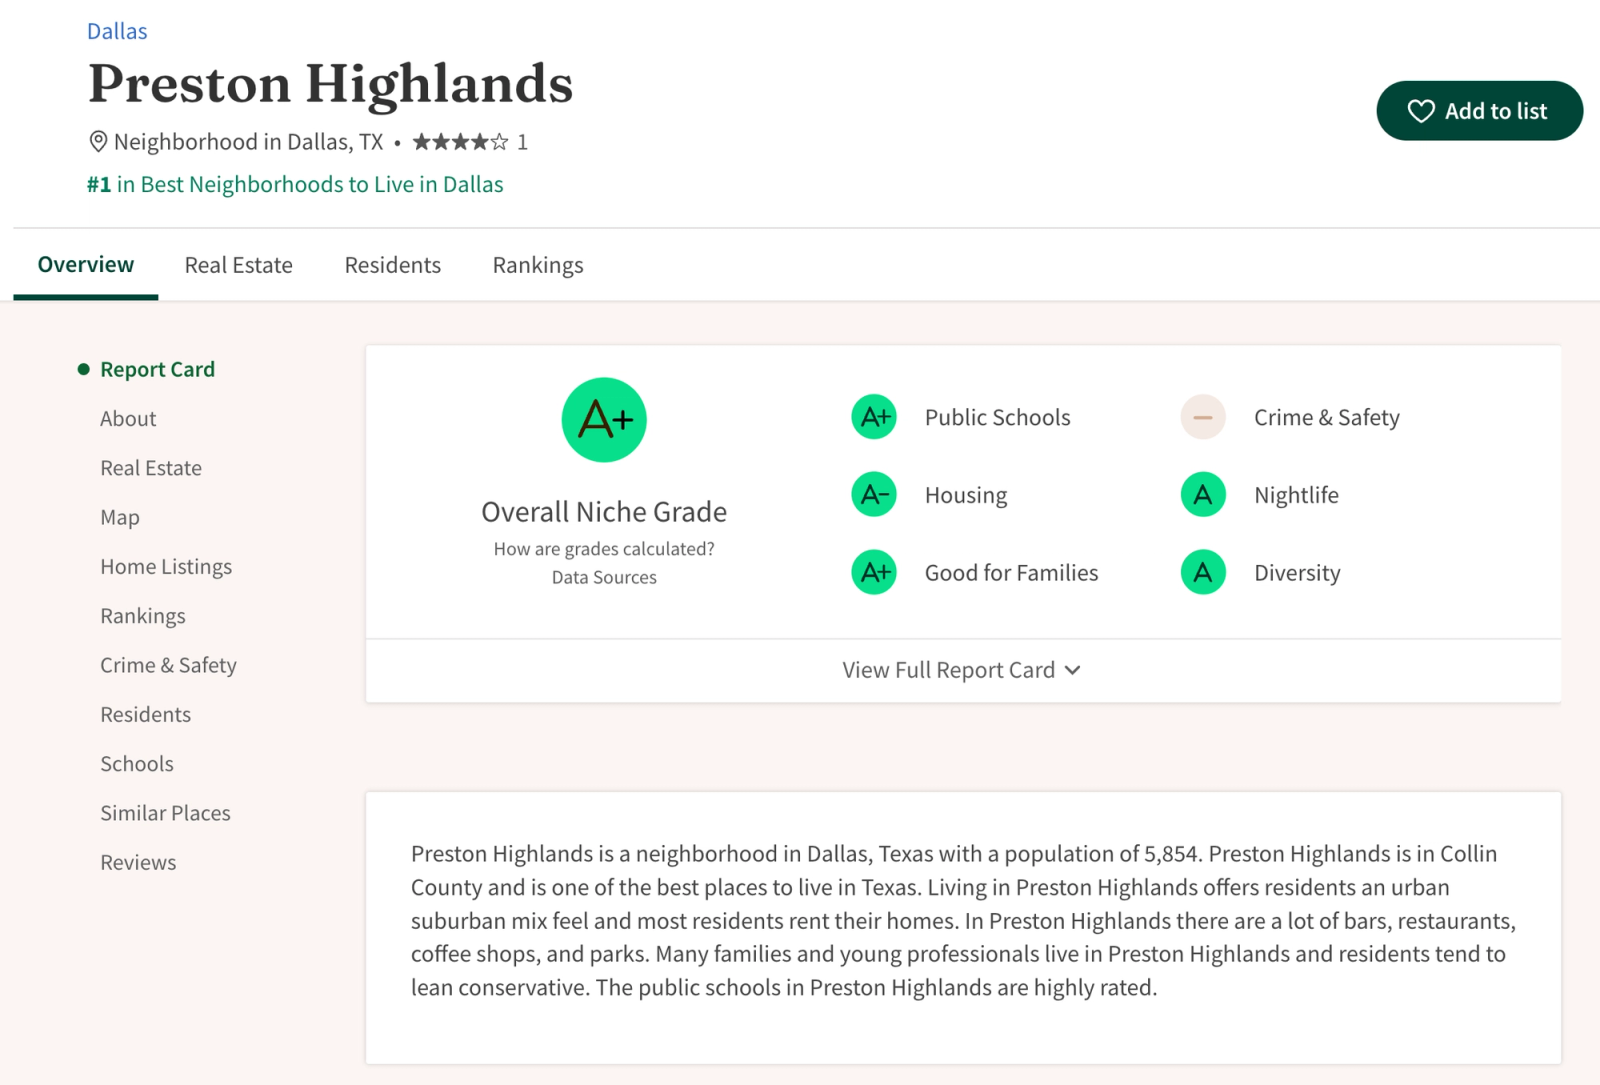Switch to the Rankings tab
The width and height of the screenshot is (1600, 1085).
[x=538, y=265]
